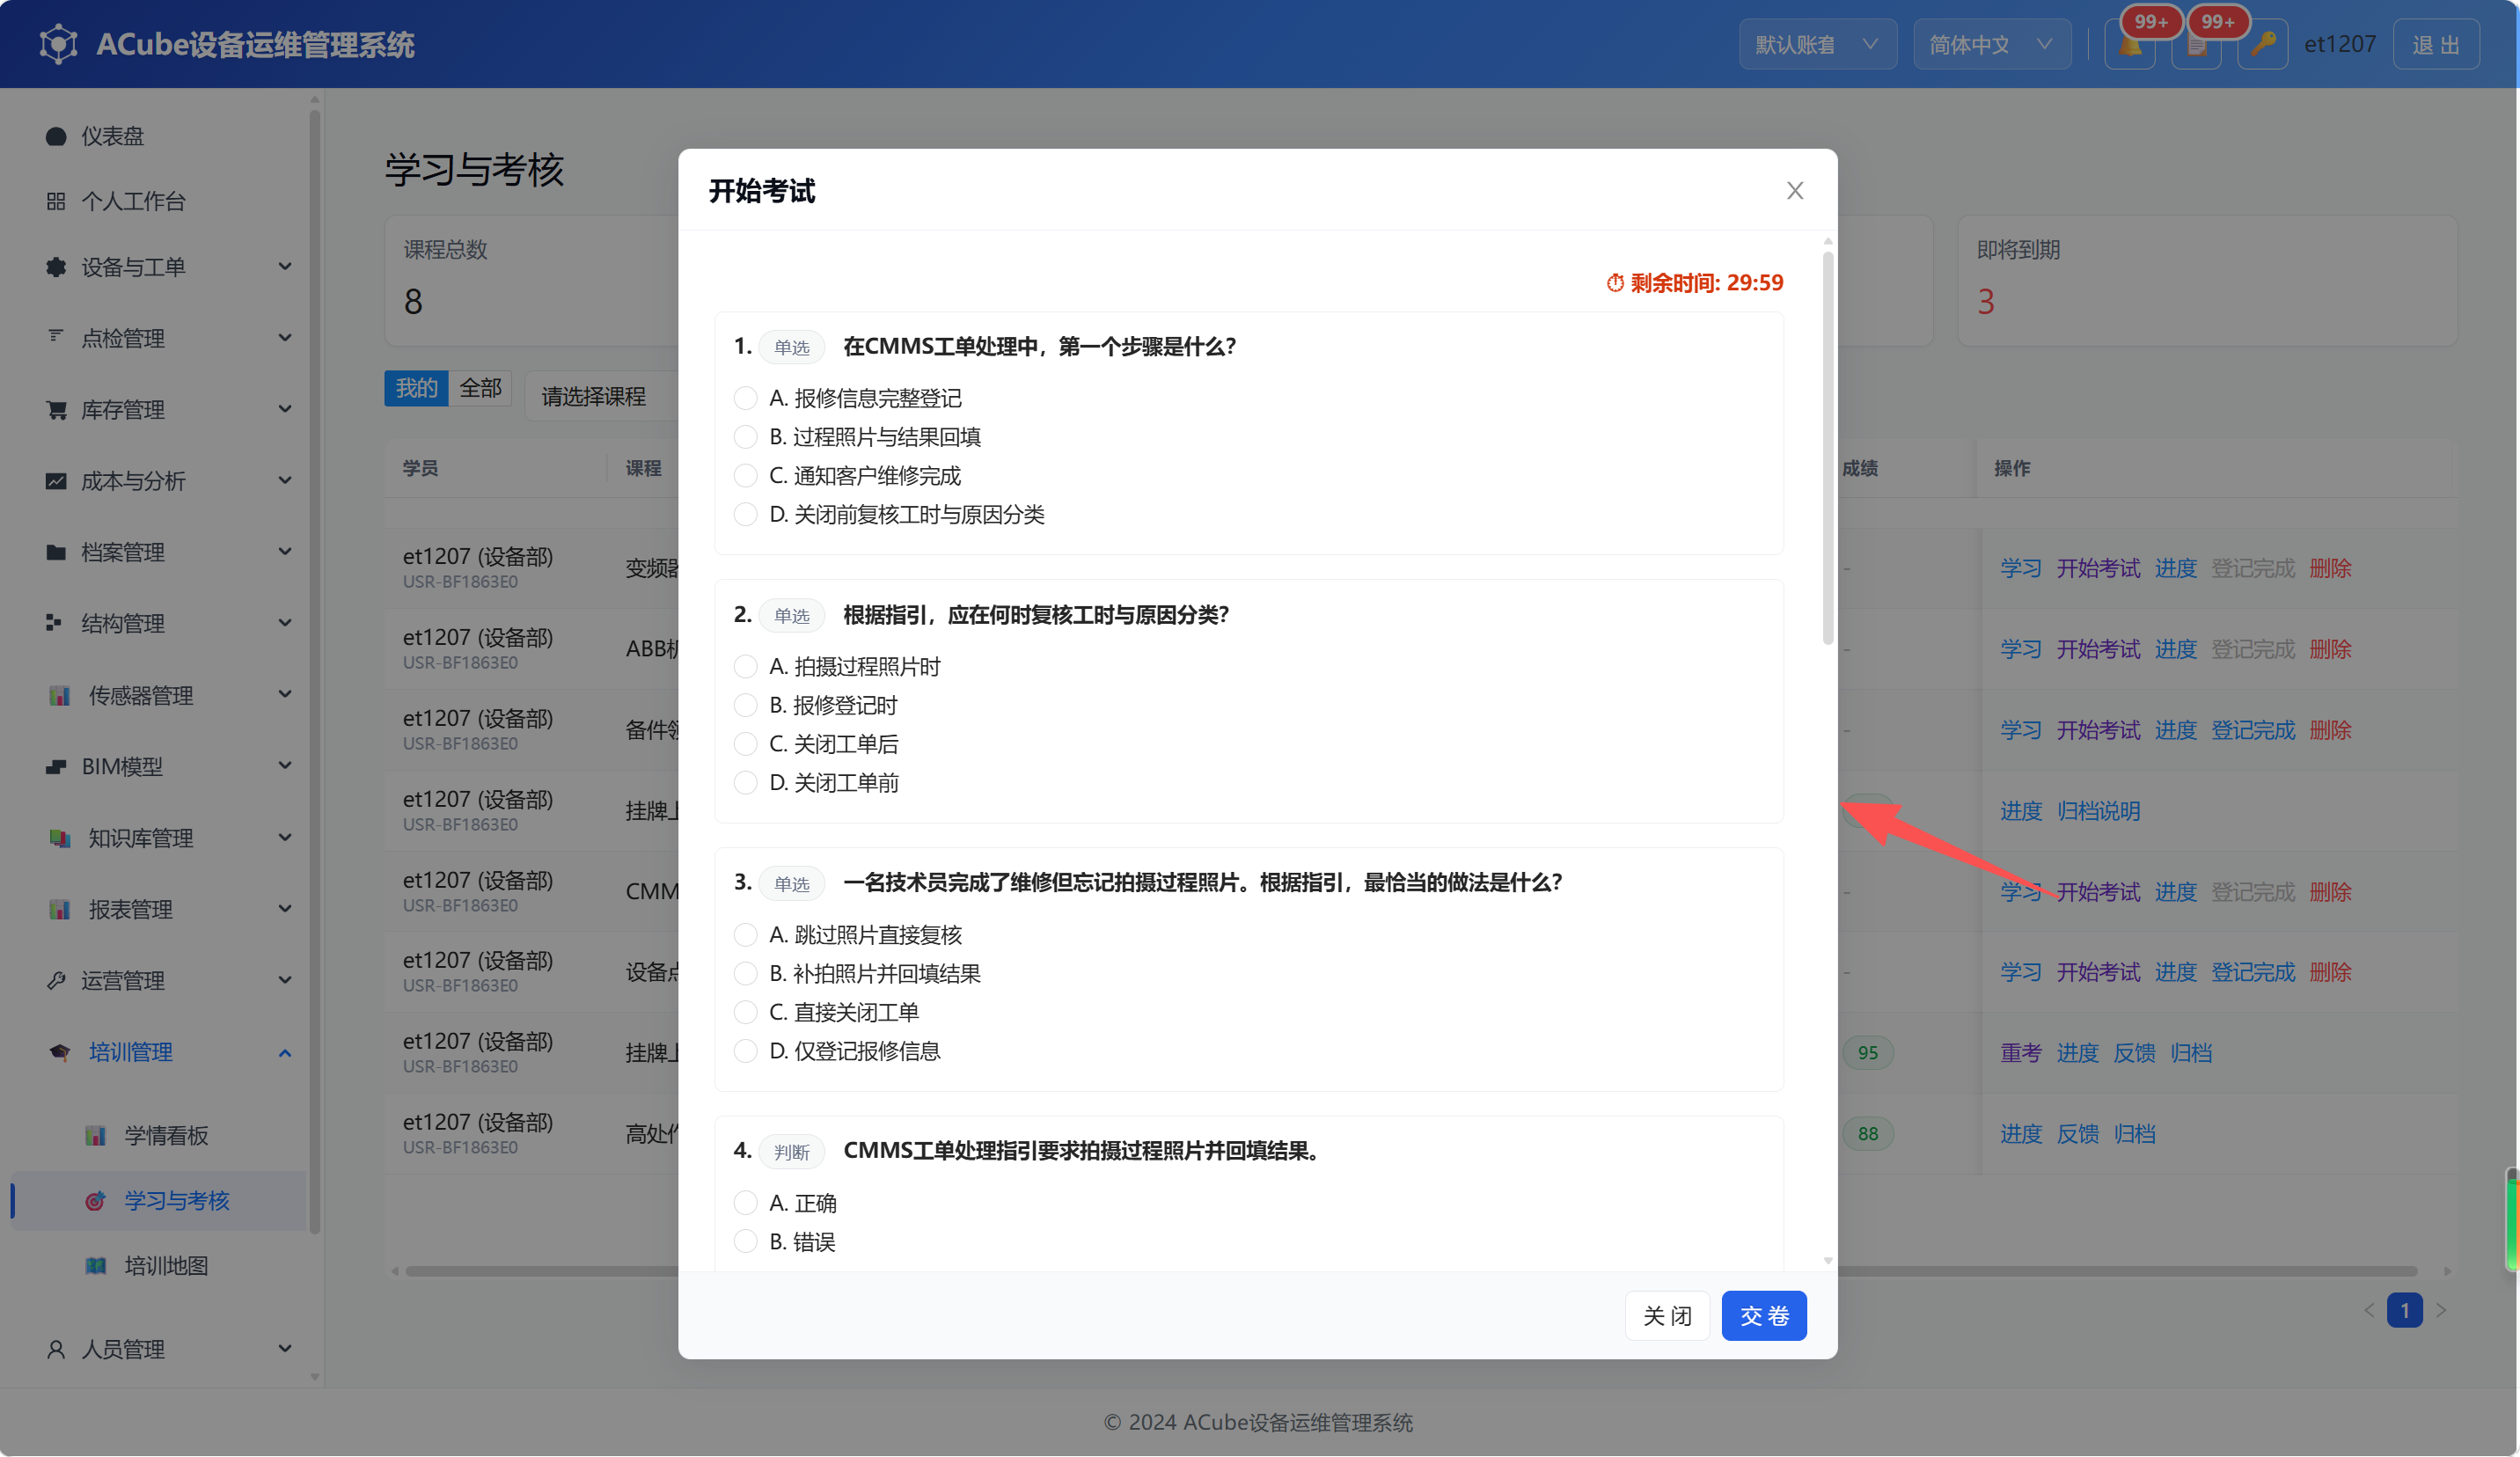Open the notification bell icon
Image resolution: width=2520 pixels, height=1457 pixels.
point(2130,45)
